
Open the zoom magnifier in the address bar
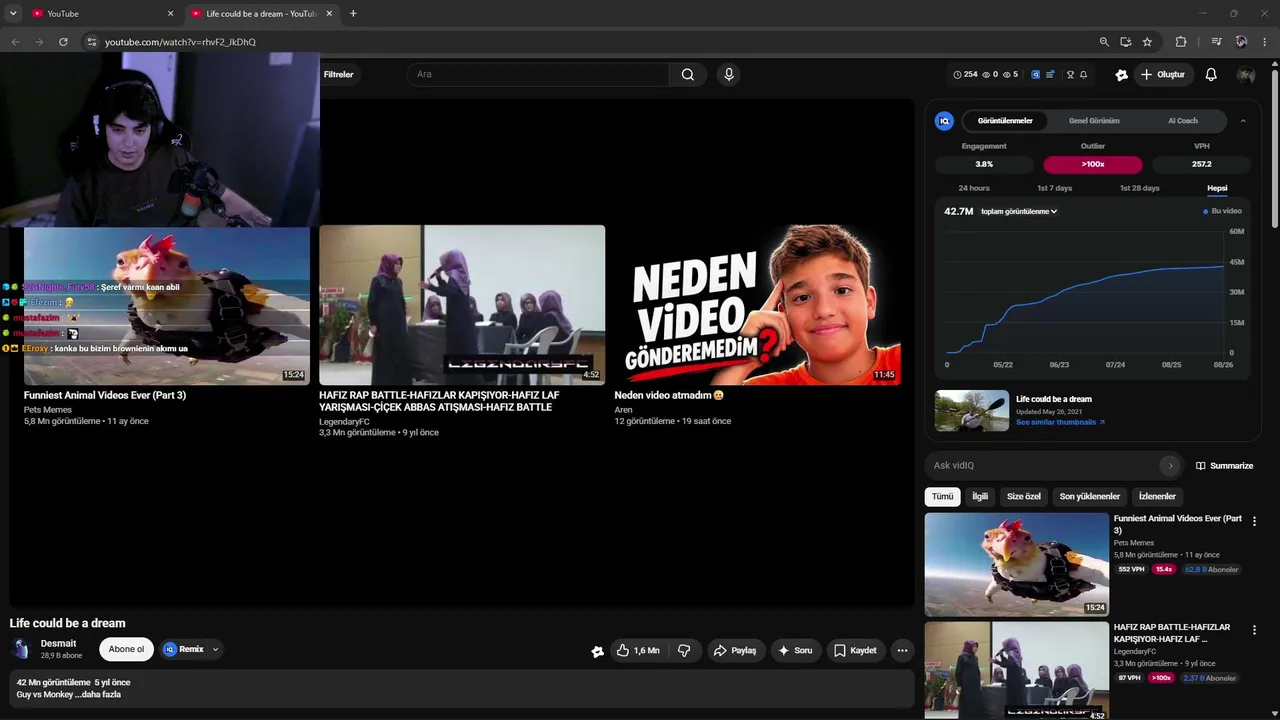click(1104, 42)
